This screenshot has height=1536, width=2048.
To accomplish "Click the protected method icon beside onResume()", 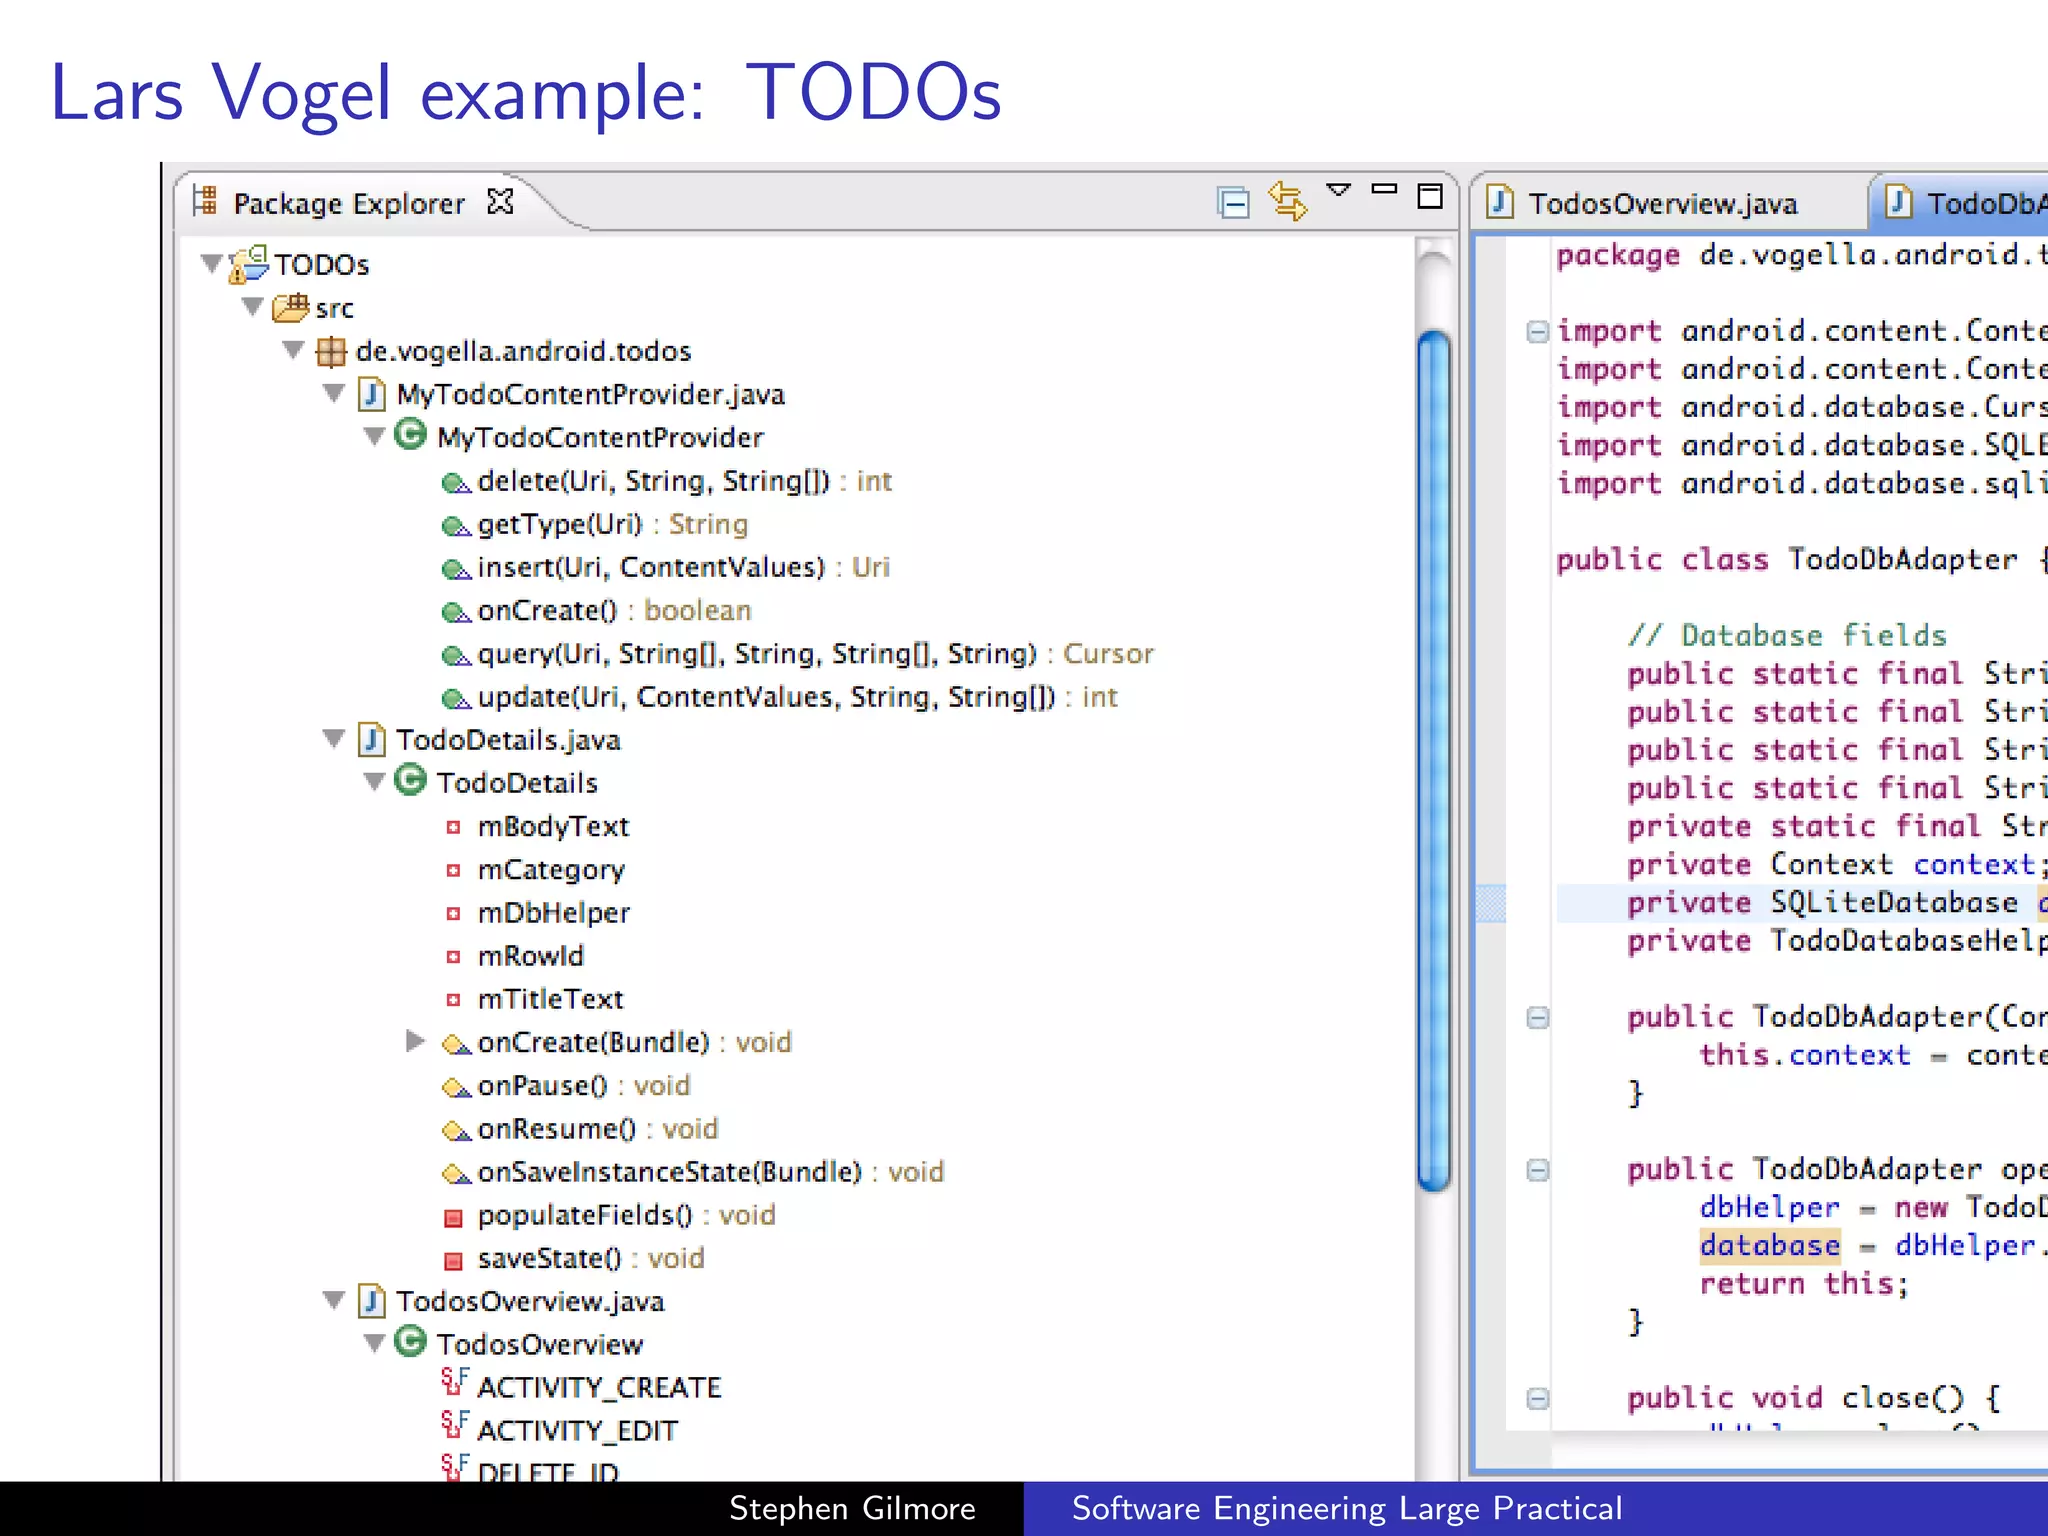I will [x=456, y=1131].
